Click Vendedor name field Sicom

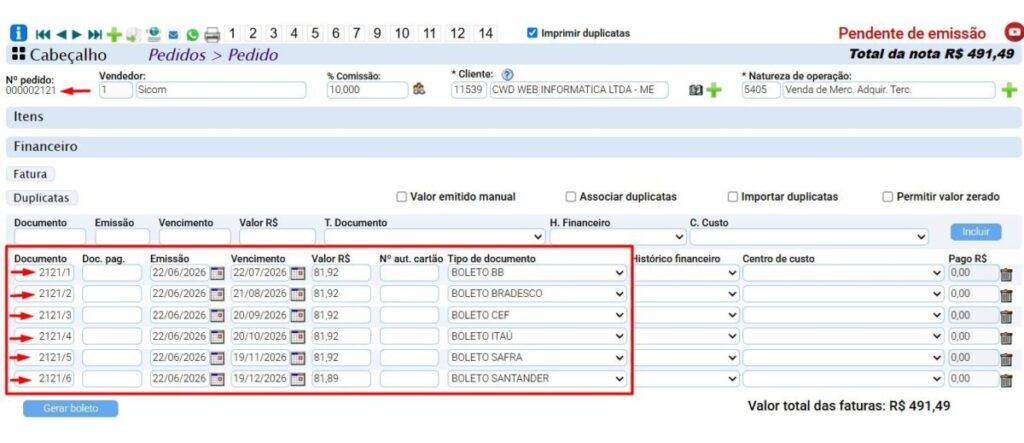(220, 90)
